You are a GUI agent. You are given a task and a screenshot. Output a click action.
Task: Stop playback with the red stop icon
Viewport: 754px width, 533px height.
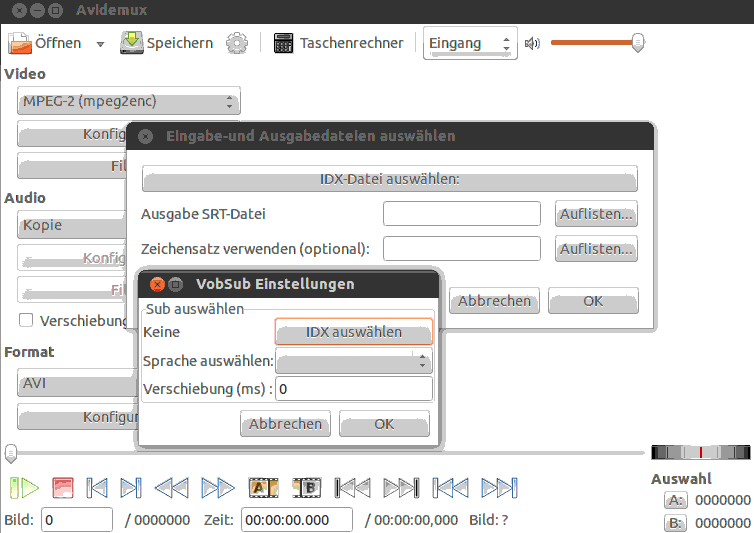click(x=63, y=488)
